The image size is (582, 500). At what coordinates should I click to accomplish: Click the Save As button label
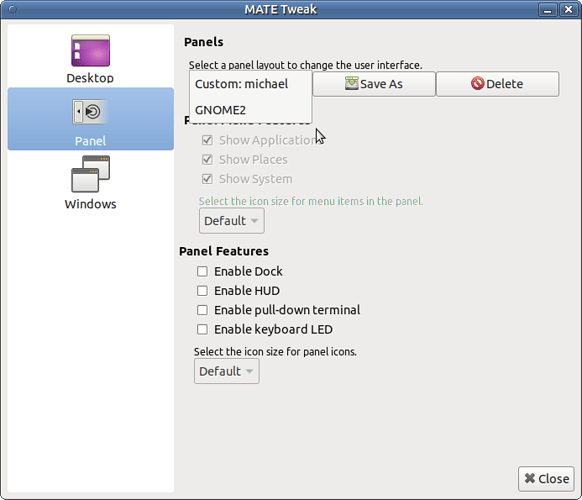pyautogui.click(x=381, y=84)
